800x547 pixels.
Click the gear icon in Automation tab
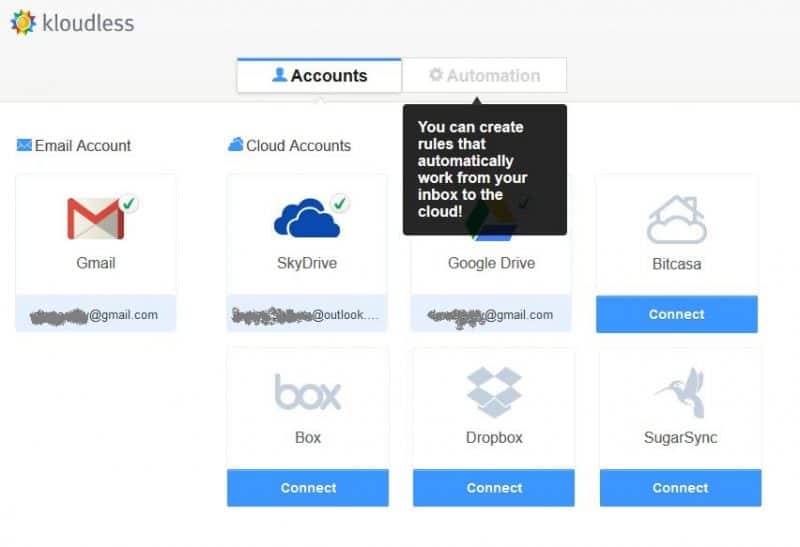click(x=436, y=74)
